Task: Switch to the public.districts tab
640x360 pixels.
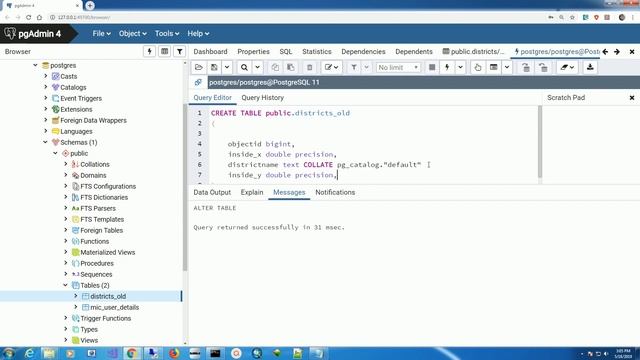Action: (x=473, y=51)
